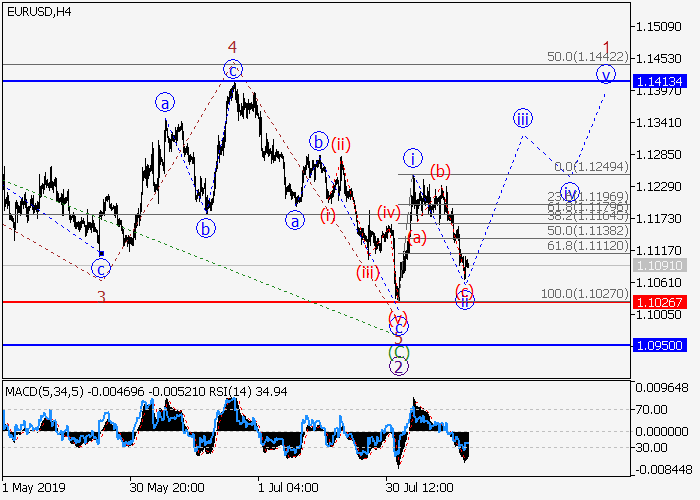This screenshot has height=500, width=700.
Task: Select the red (ii) wave label
Action: tap(341, 144)
